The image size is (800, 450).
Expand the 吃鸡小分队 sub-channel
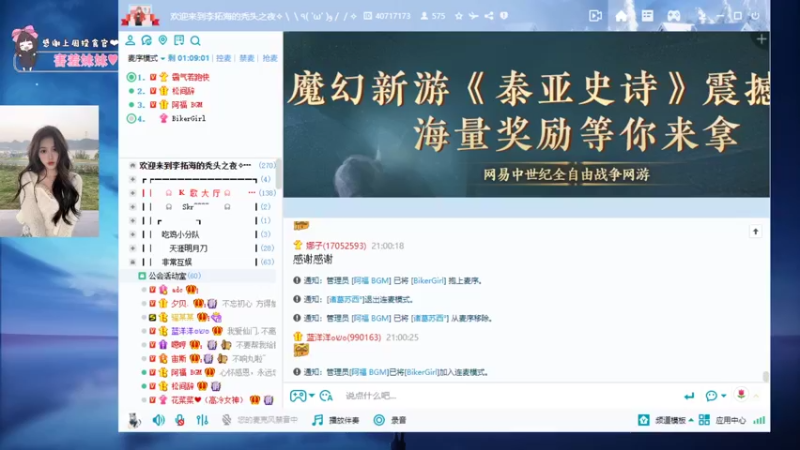(133, 234)
